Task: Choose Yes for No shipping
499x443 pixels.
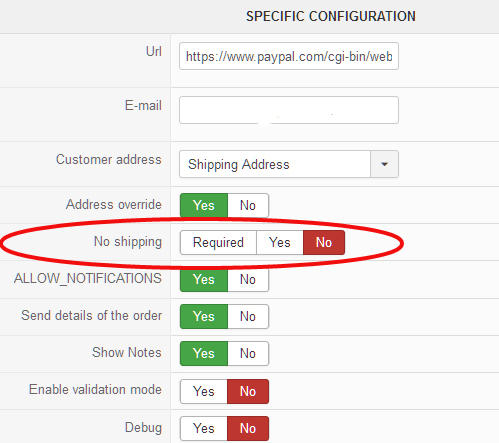Action: [x=280, y=242]
